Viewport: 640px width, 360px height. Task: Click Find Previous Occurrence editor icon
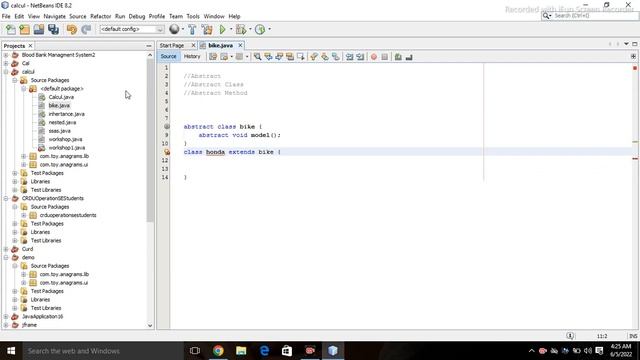pos(268,57)
